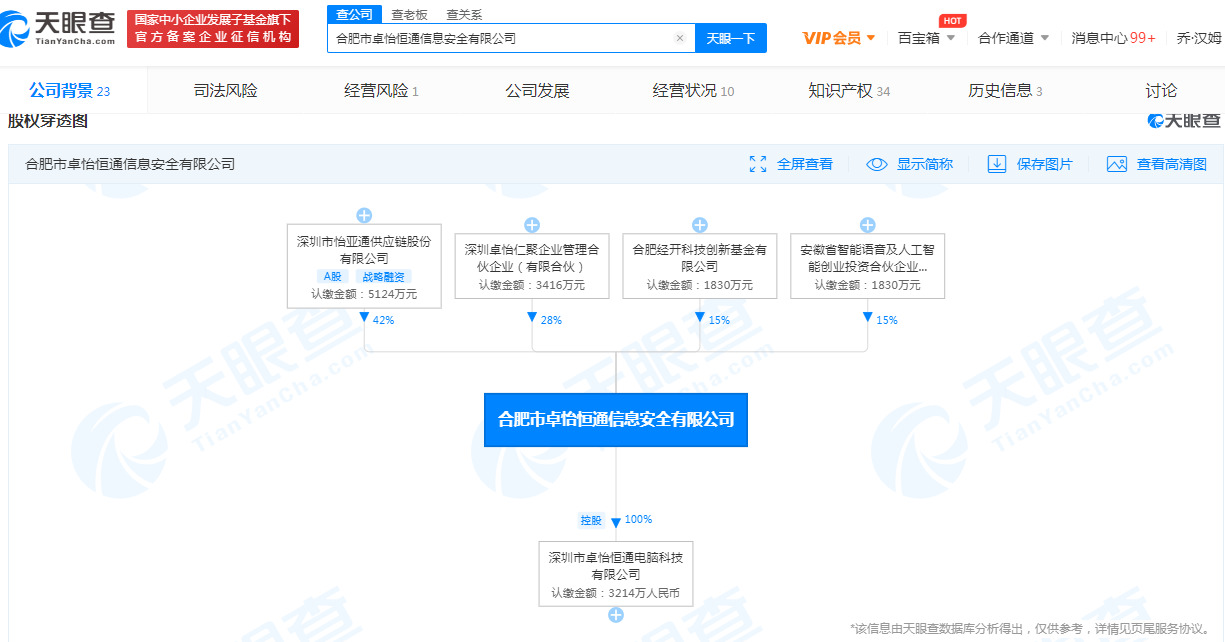The width and height of the screenshot is (1225, 642).
Task: Click the 100% holding percentage
Action: pyautogui.click(x=638, y=519)
